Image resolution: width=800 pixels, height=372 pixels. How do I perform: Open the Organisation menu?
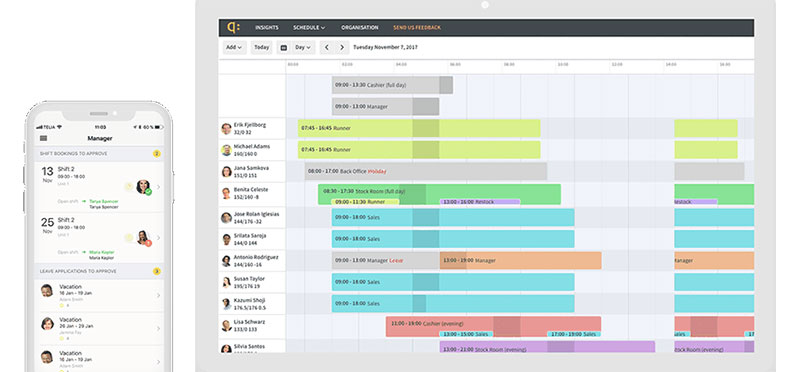(360, 28)
